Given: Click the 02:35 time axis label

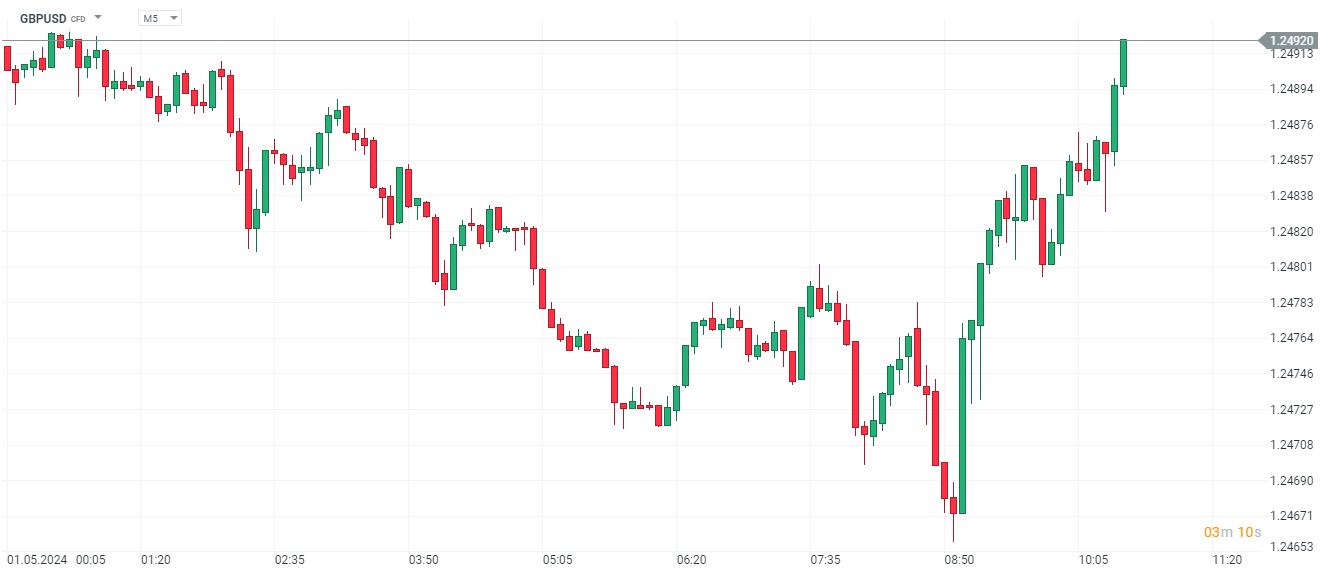Looking at the screenshot, I should point(289,559).
